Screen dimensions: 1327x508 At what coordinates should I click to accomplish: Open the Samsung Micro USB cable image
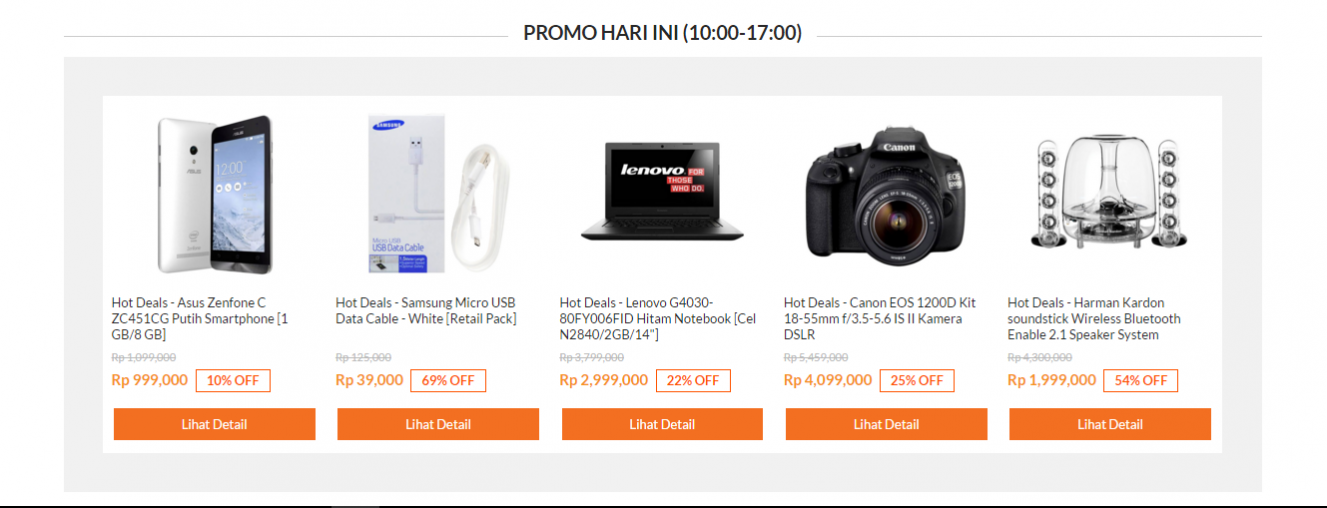coord(438,194)
